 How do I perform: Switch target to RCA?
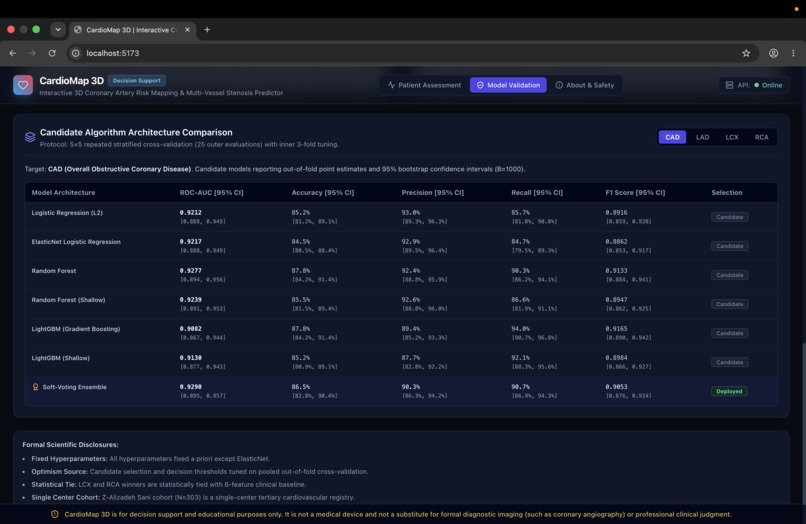pyautogui.click(x=761, y=137)
